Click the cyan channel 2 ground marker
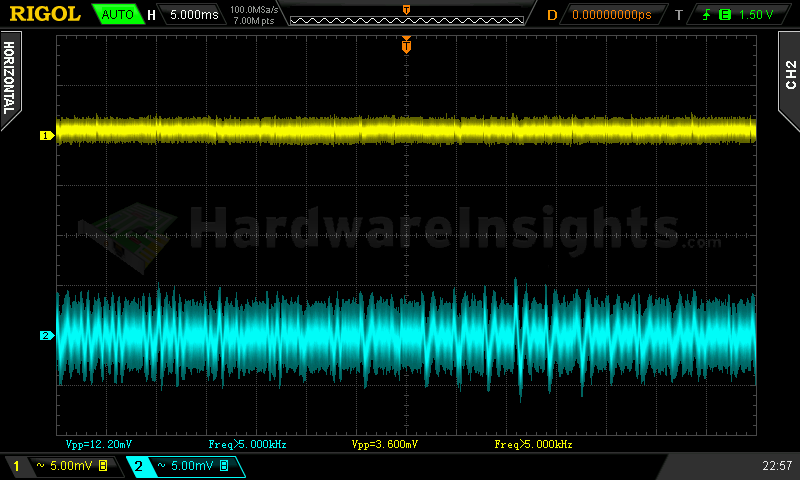This screenshot has height=480, width=800. [45, 336]
